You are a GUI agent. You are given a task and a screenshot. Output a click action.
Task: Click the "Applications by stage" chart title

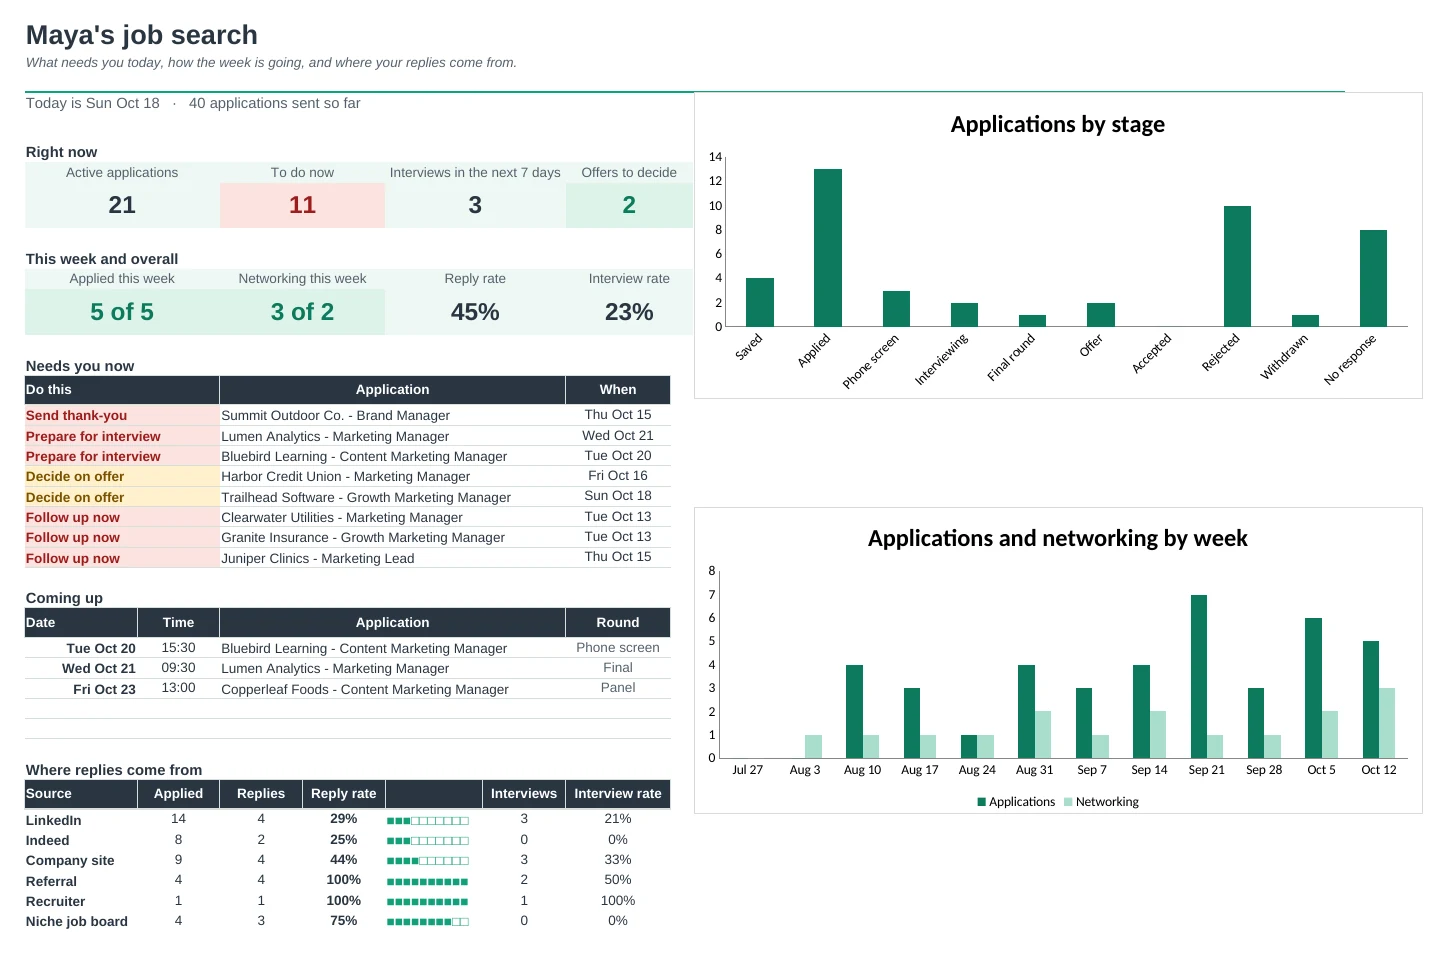tap(1058, 124)
